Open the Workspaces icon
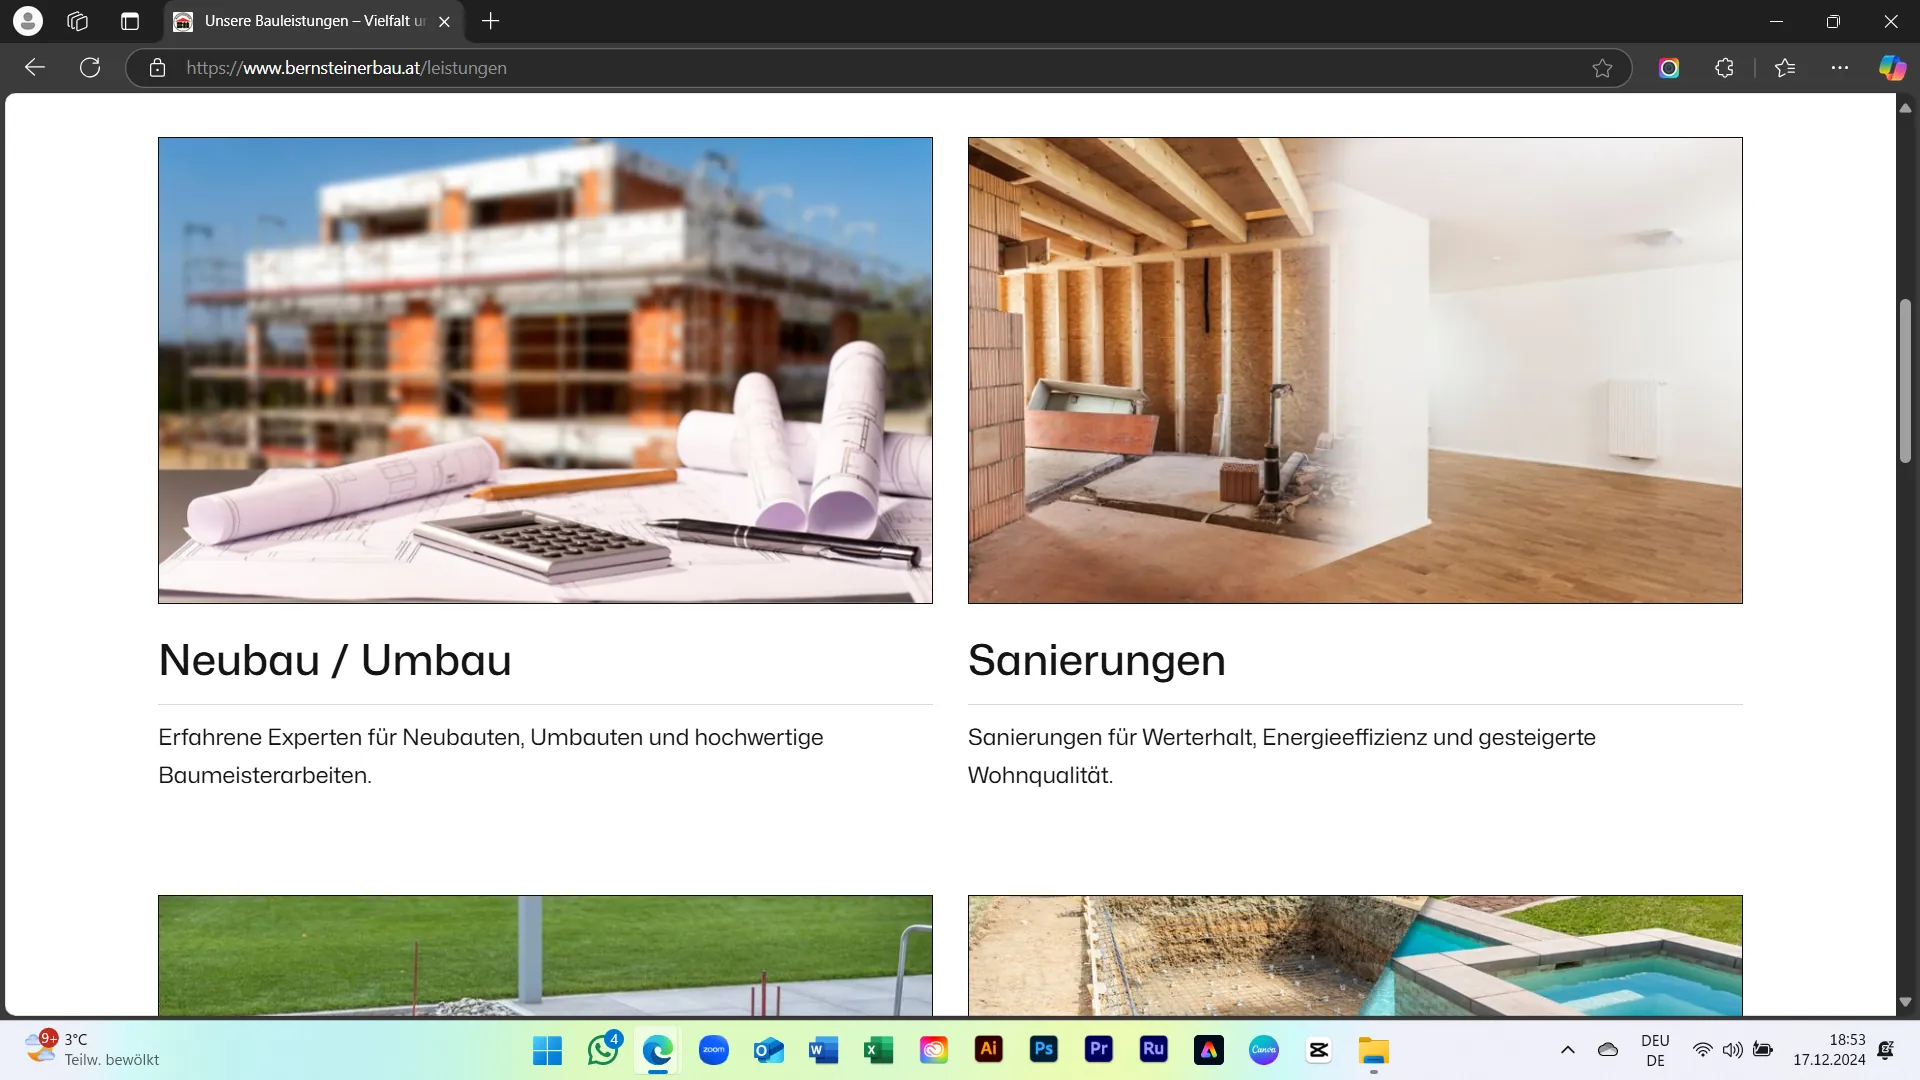The image size is (1920, 1080). [x=78, y=21]
